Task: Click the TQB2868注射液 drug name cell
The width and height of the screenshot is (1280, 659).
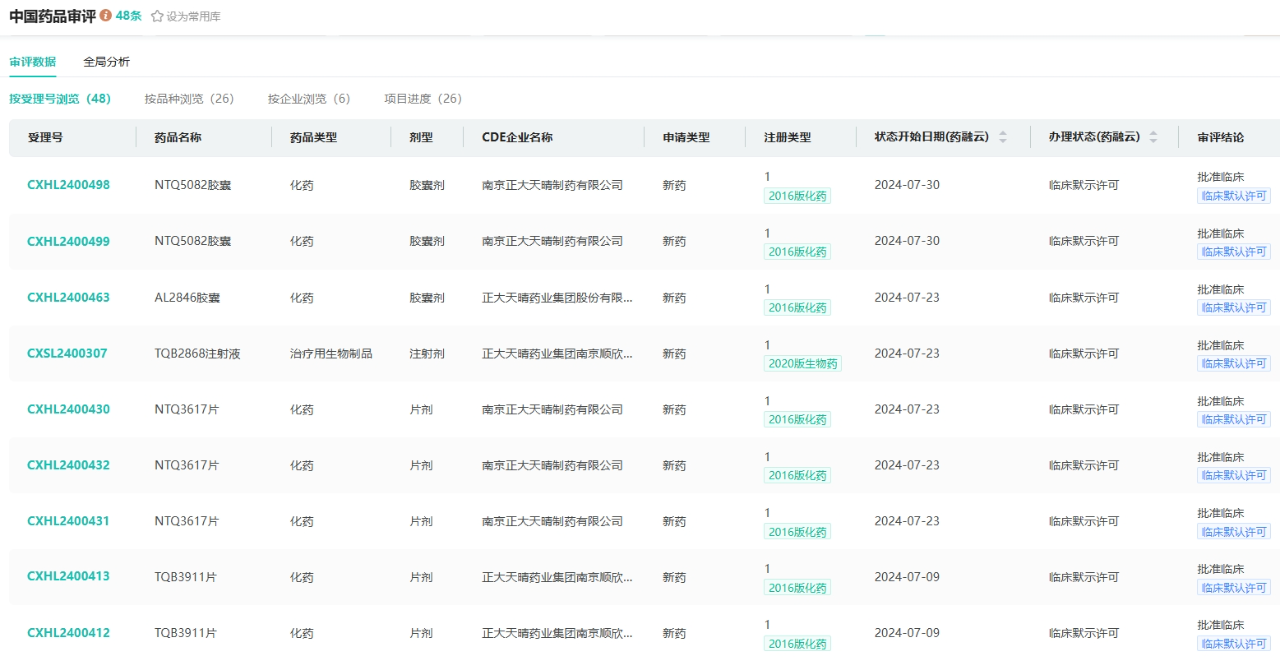Action: 197,353
